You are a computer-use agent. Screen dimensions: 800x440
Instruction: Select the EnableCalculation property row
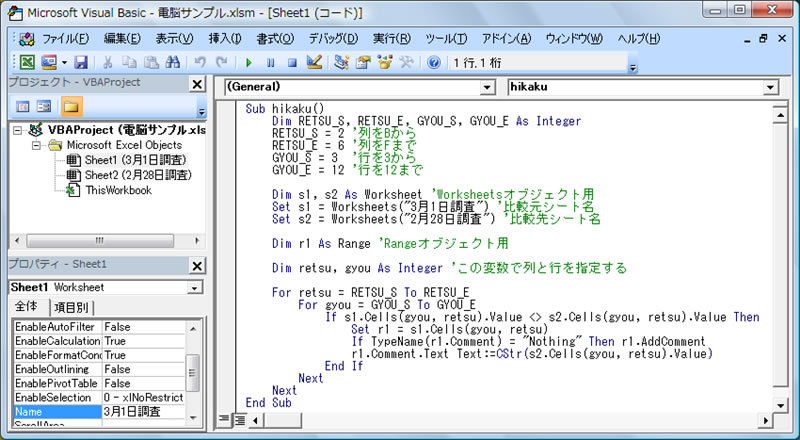98,341
